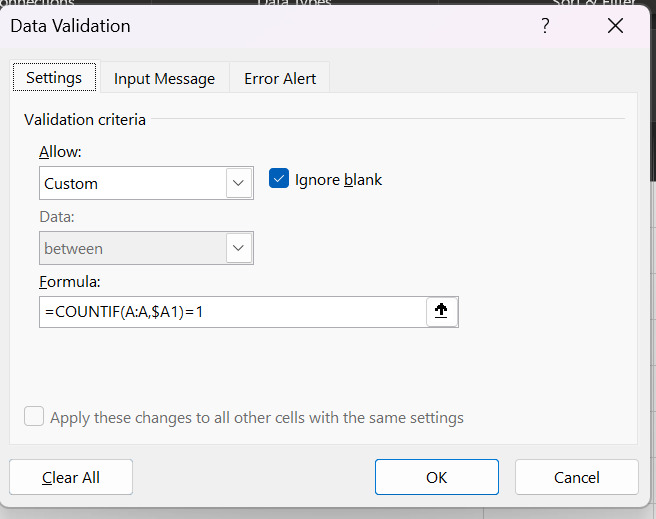The image size is (656, 519).
Task: Click the Help question mark icon
Action: (x=545, y=27)
